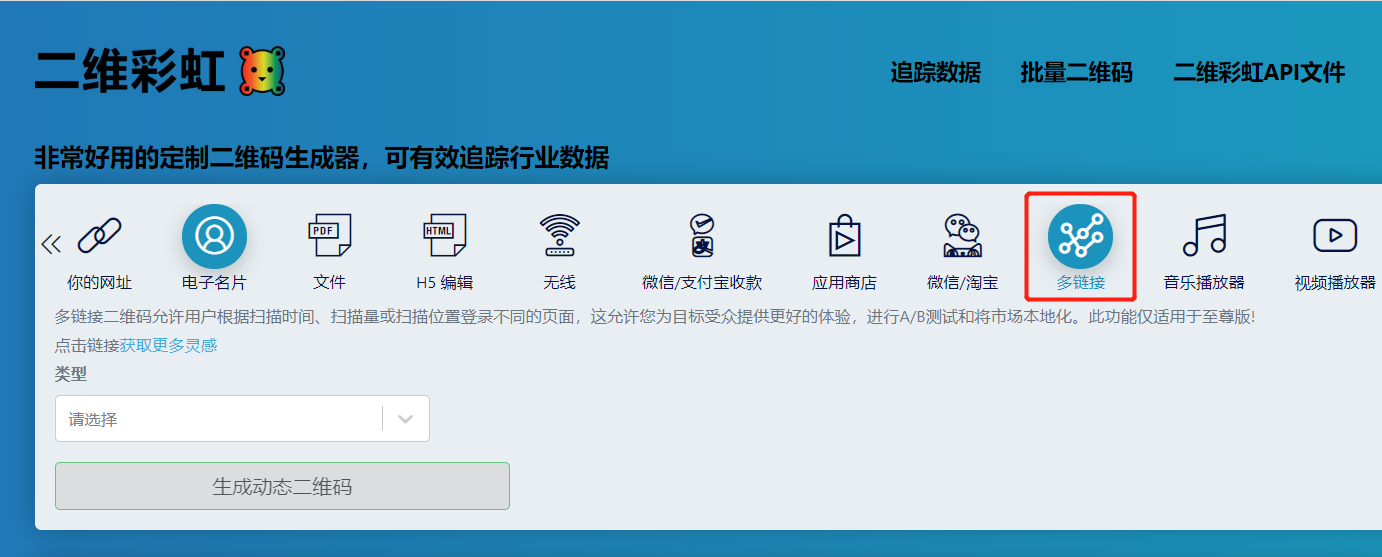Select the 微信/支付宝收款 payment icon
Image resolution: width=1382 pixels, height=557 pixels.
[702, 236]
